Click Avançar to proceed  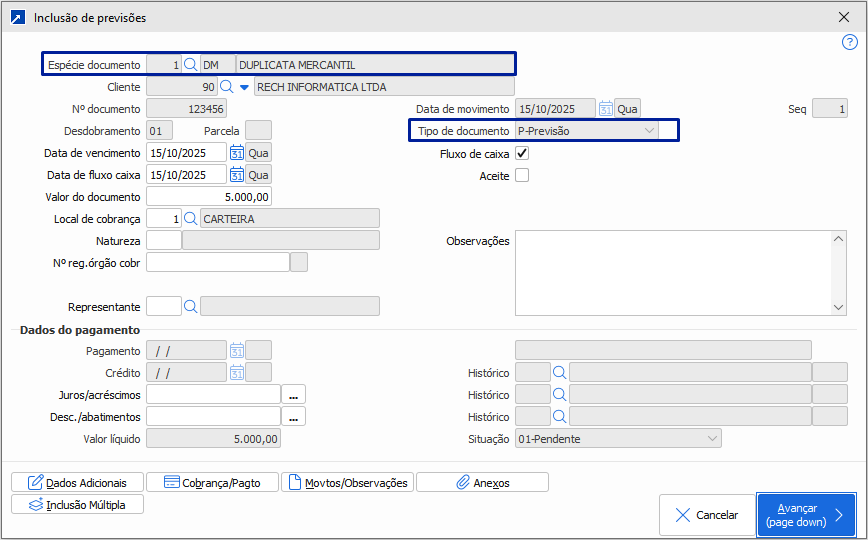805,515
